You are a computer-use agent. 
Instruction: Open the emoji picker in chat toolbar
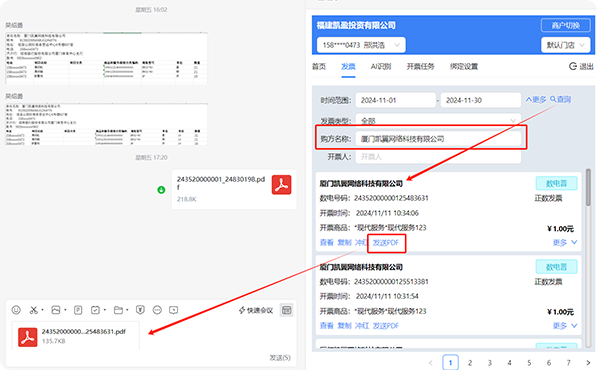click(16, 310)
